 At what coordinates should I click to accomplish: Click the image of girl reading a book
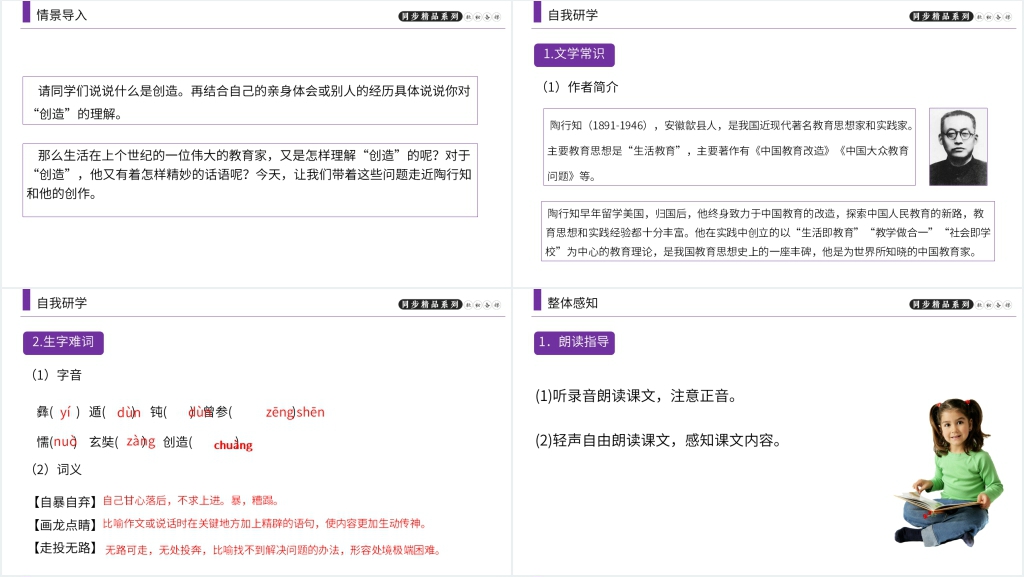tap(949, 473)
